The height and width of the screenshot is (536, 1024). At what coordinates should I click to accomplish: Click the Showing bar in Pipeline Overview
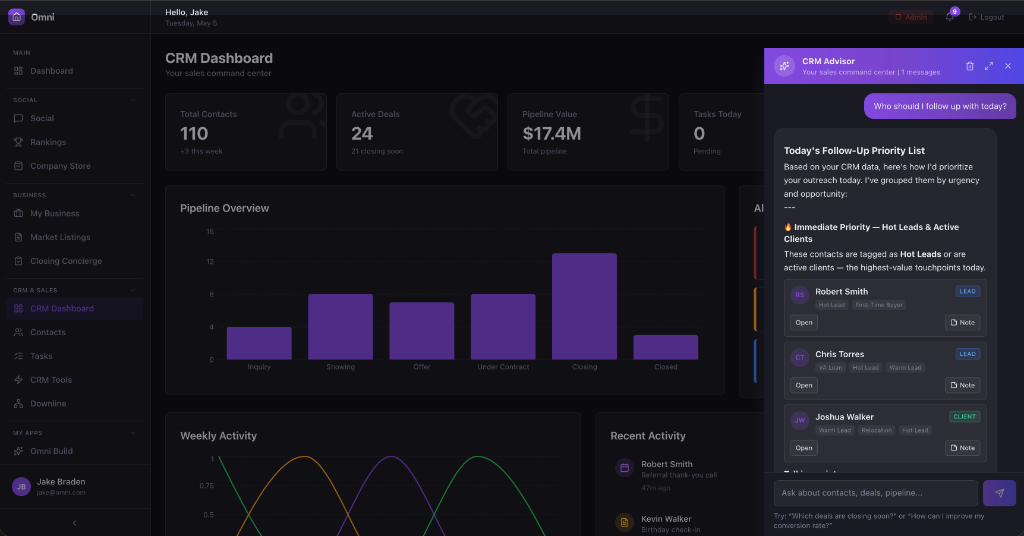point(340,326)
